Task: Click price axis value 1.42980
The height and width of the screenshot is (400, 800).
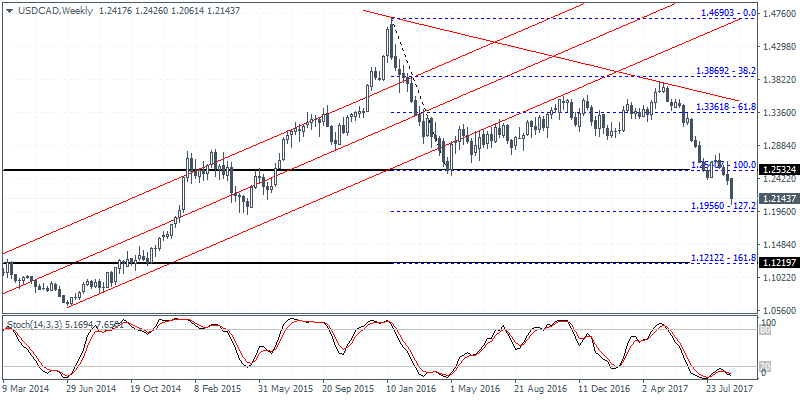Action: (x=779, y=46)
